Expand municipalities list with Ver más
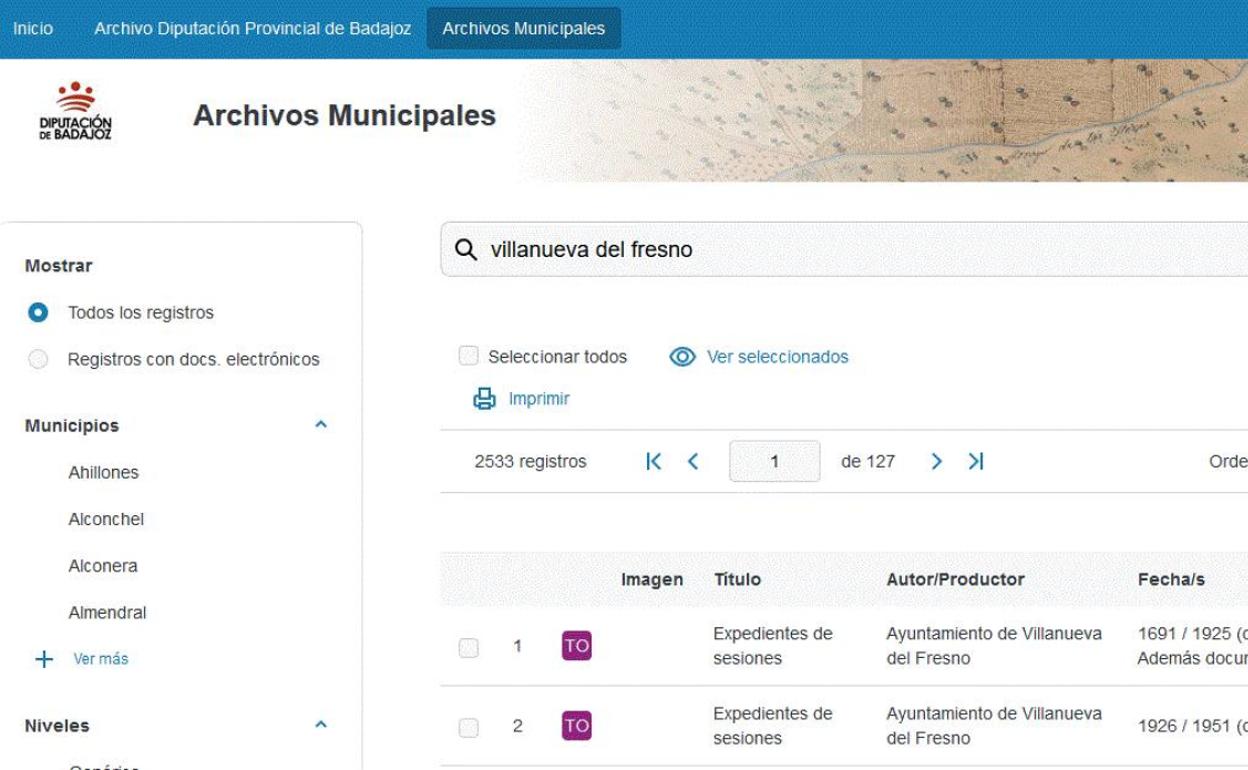This screenshot has height=770, width=1248. 99,659
